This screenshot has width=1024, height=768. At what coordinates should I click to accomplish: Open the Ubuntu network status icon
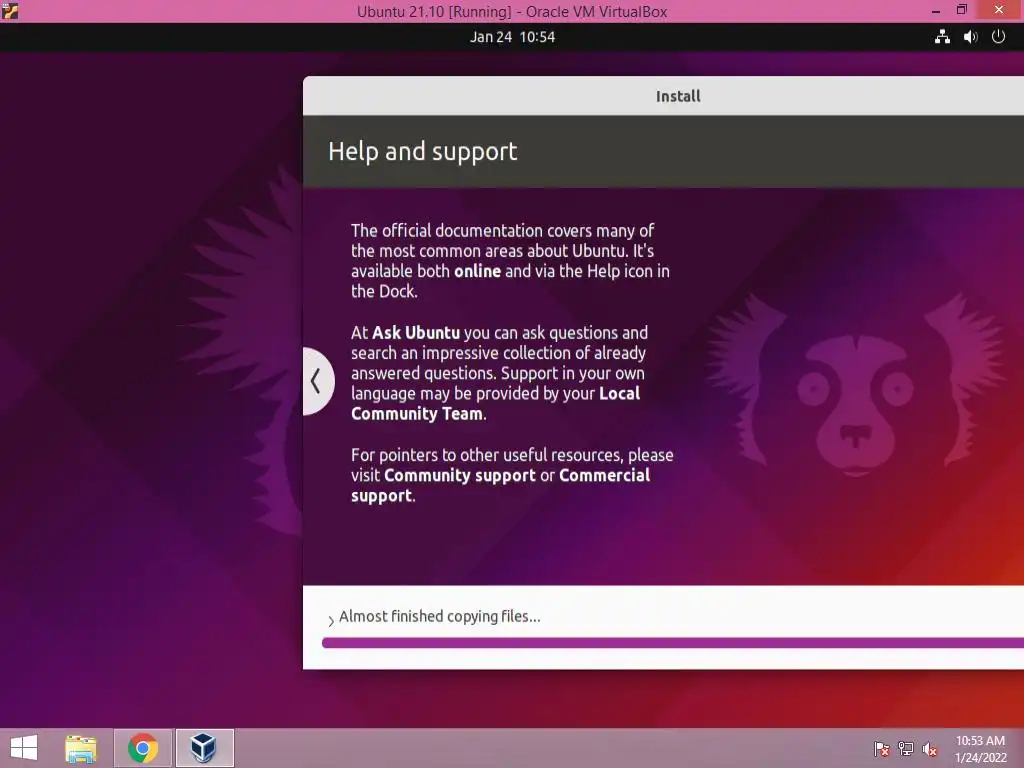942,37
